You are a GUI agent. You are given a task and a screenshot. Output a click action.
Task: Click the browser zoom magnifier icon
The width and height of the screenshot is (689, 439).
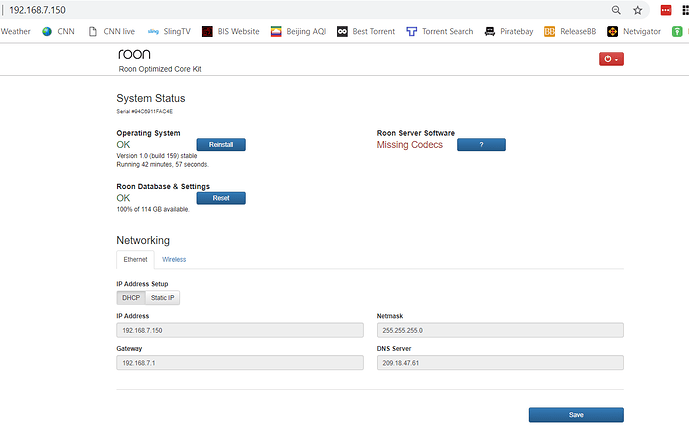pos(616,10)
